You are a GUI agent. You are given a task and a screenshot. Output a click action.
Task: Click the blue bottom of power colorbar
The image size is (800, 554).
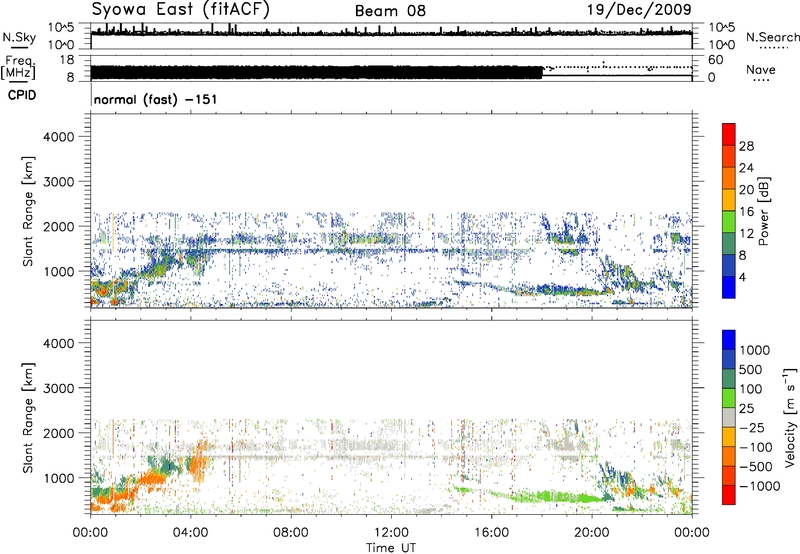point(729,287)
